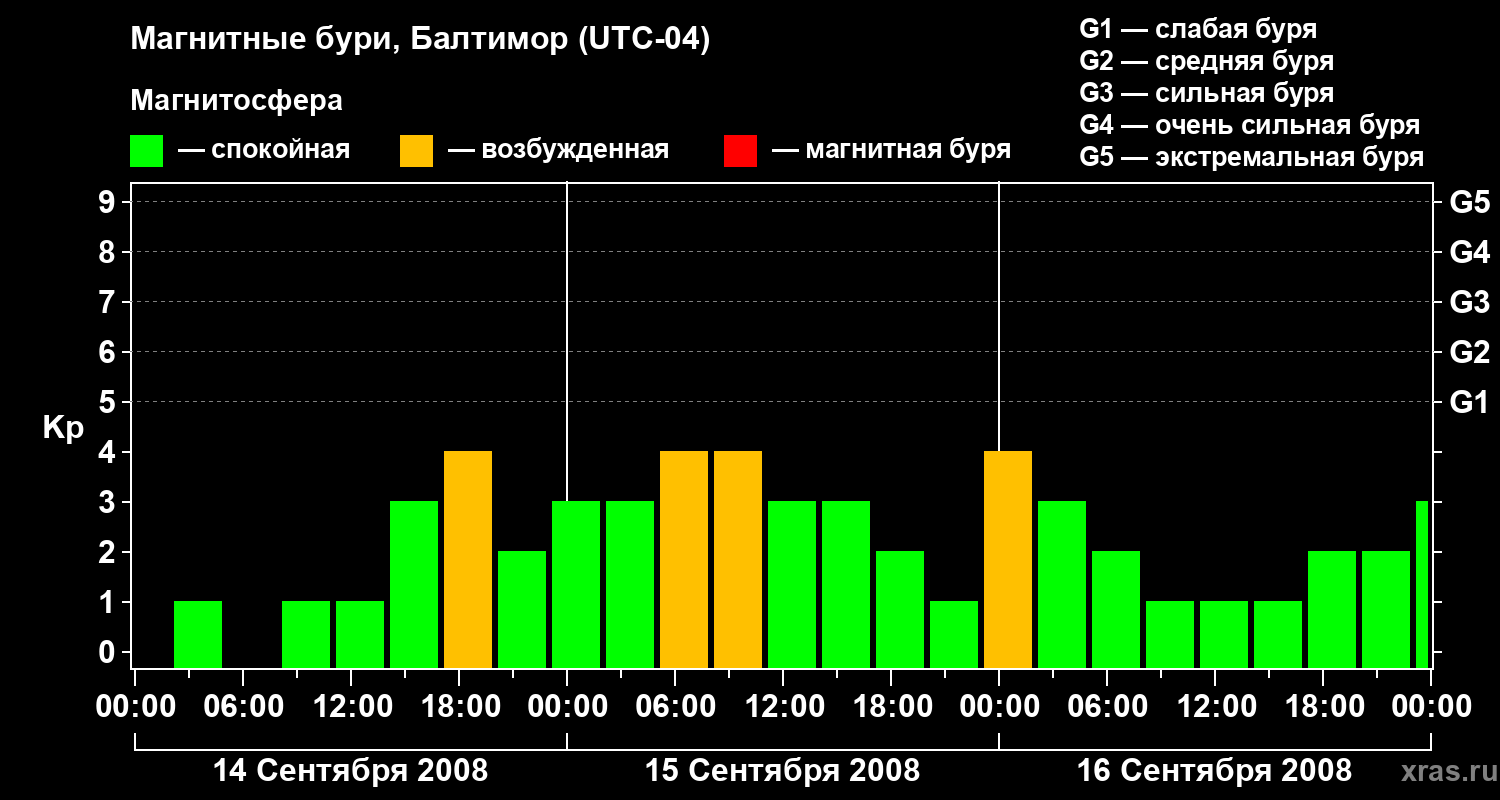
Task: Click the '06:00' time label under 16 September
Action: [1107, 707]
